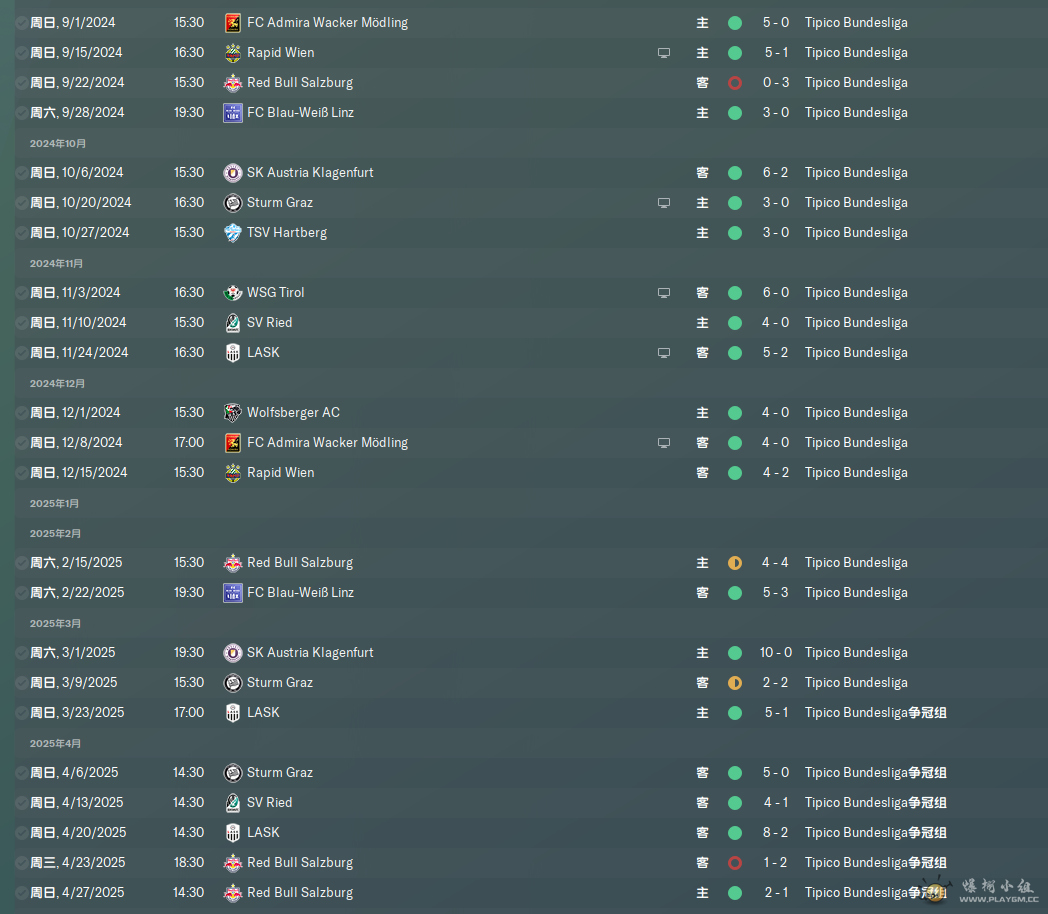Screen dimensions: 1048x914
Task: Toggle the check circle beside 11/3/2024 fixture
Action: click(21, 293)
